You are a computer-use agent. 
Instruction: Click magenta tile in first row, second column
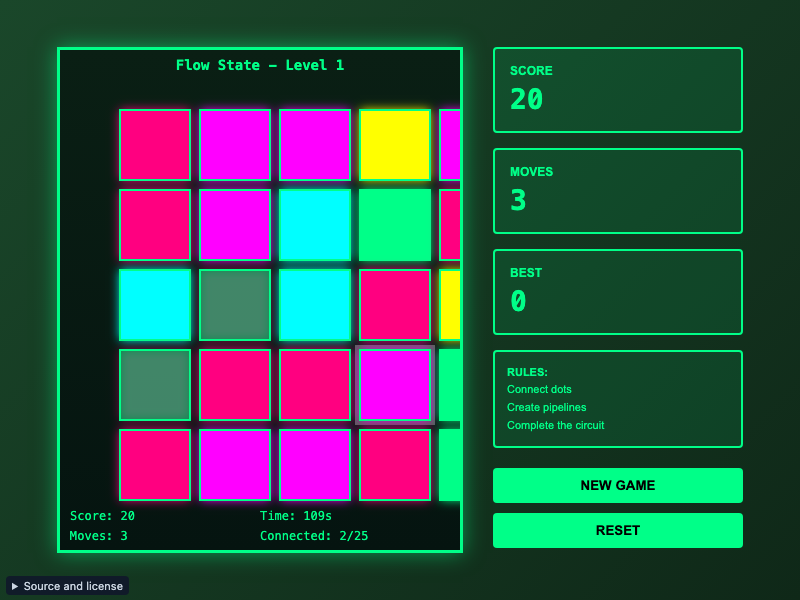(x=235, y=145)
